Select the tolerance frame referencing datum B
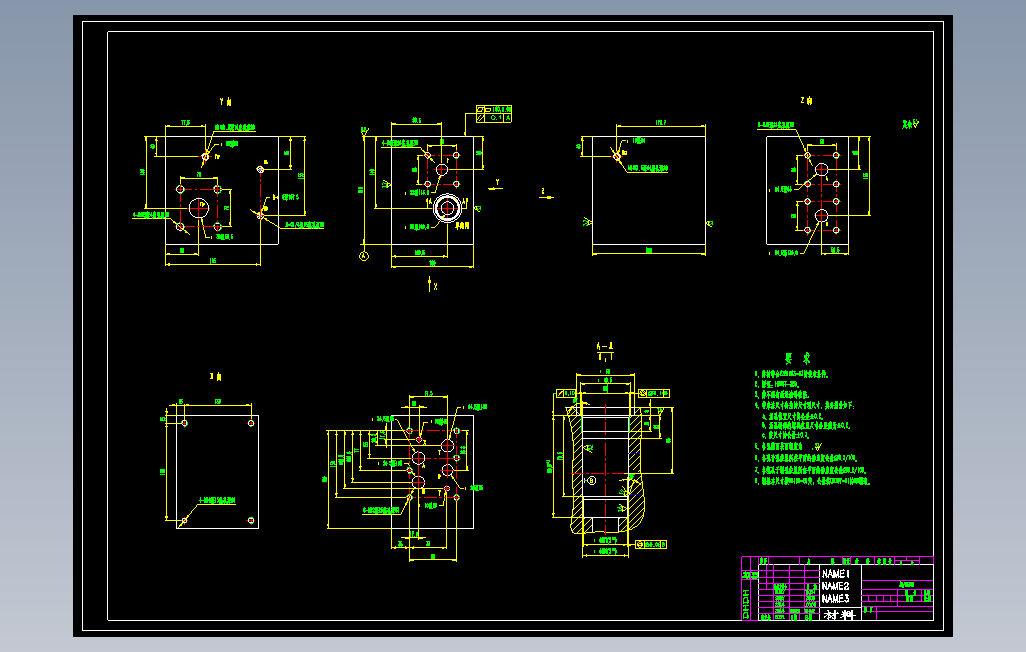The width and height of the screenshot is (1026, 652). 651,545
